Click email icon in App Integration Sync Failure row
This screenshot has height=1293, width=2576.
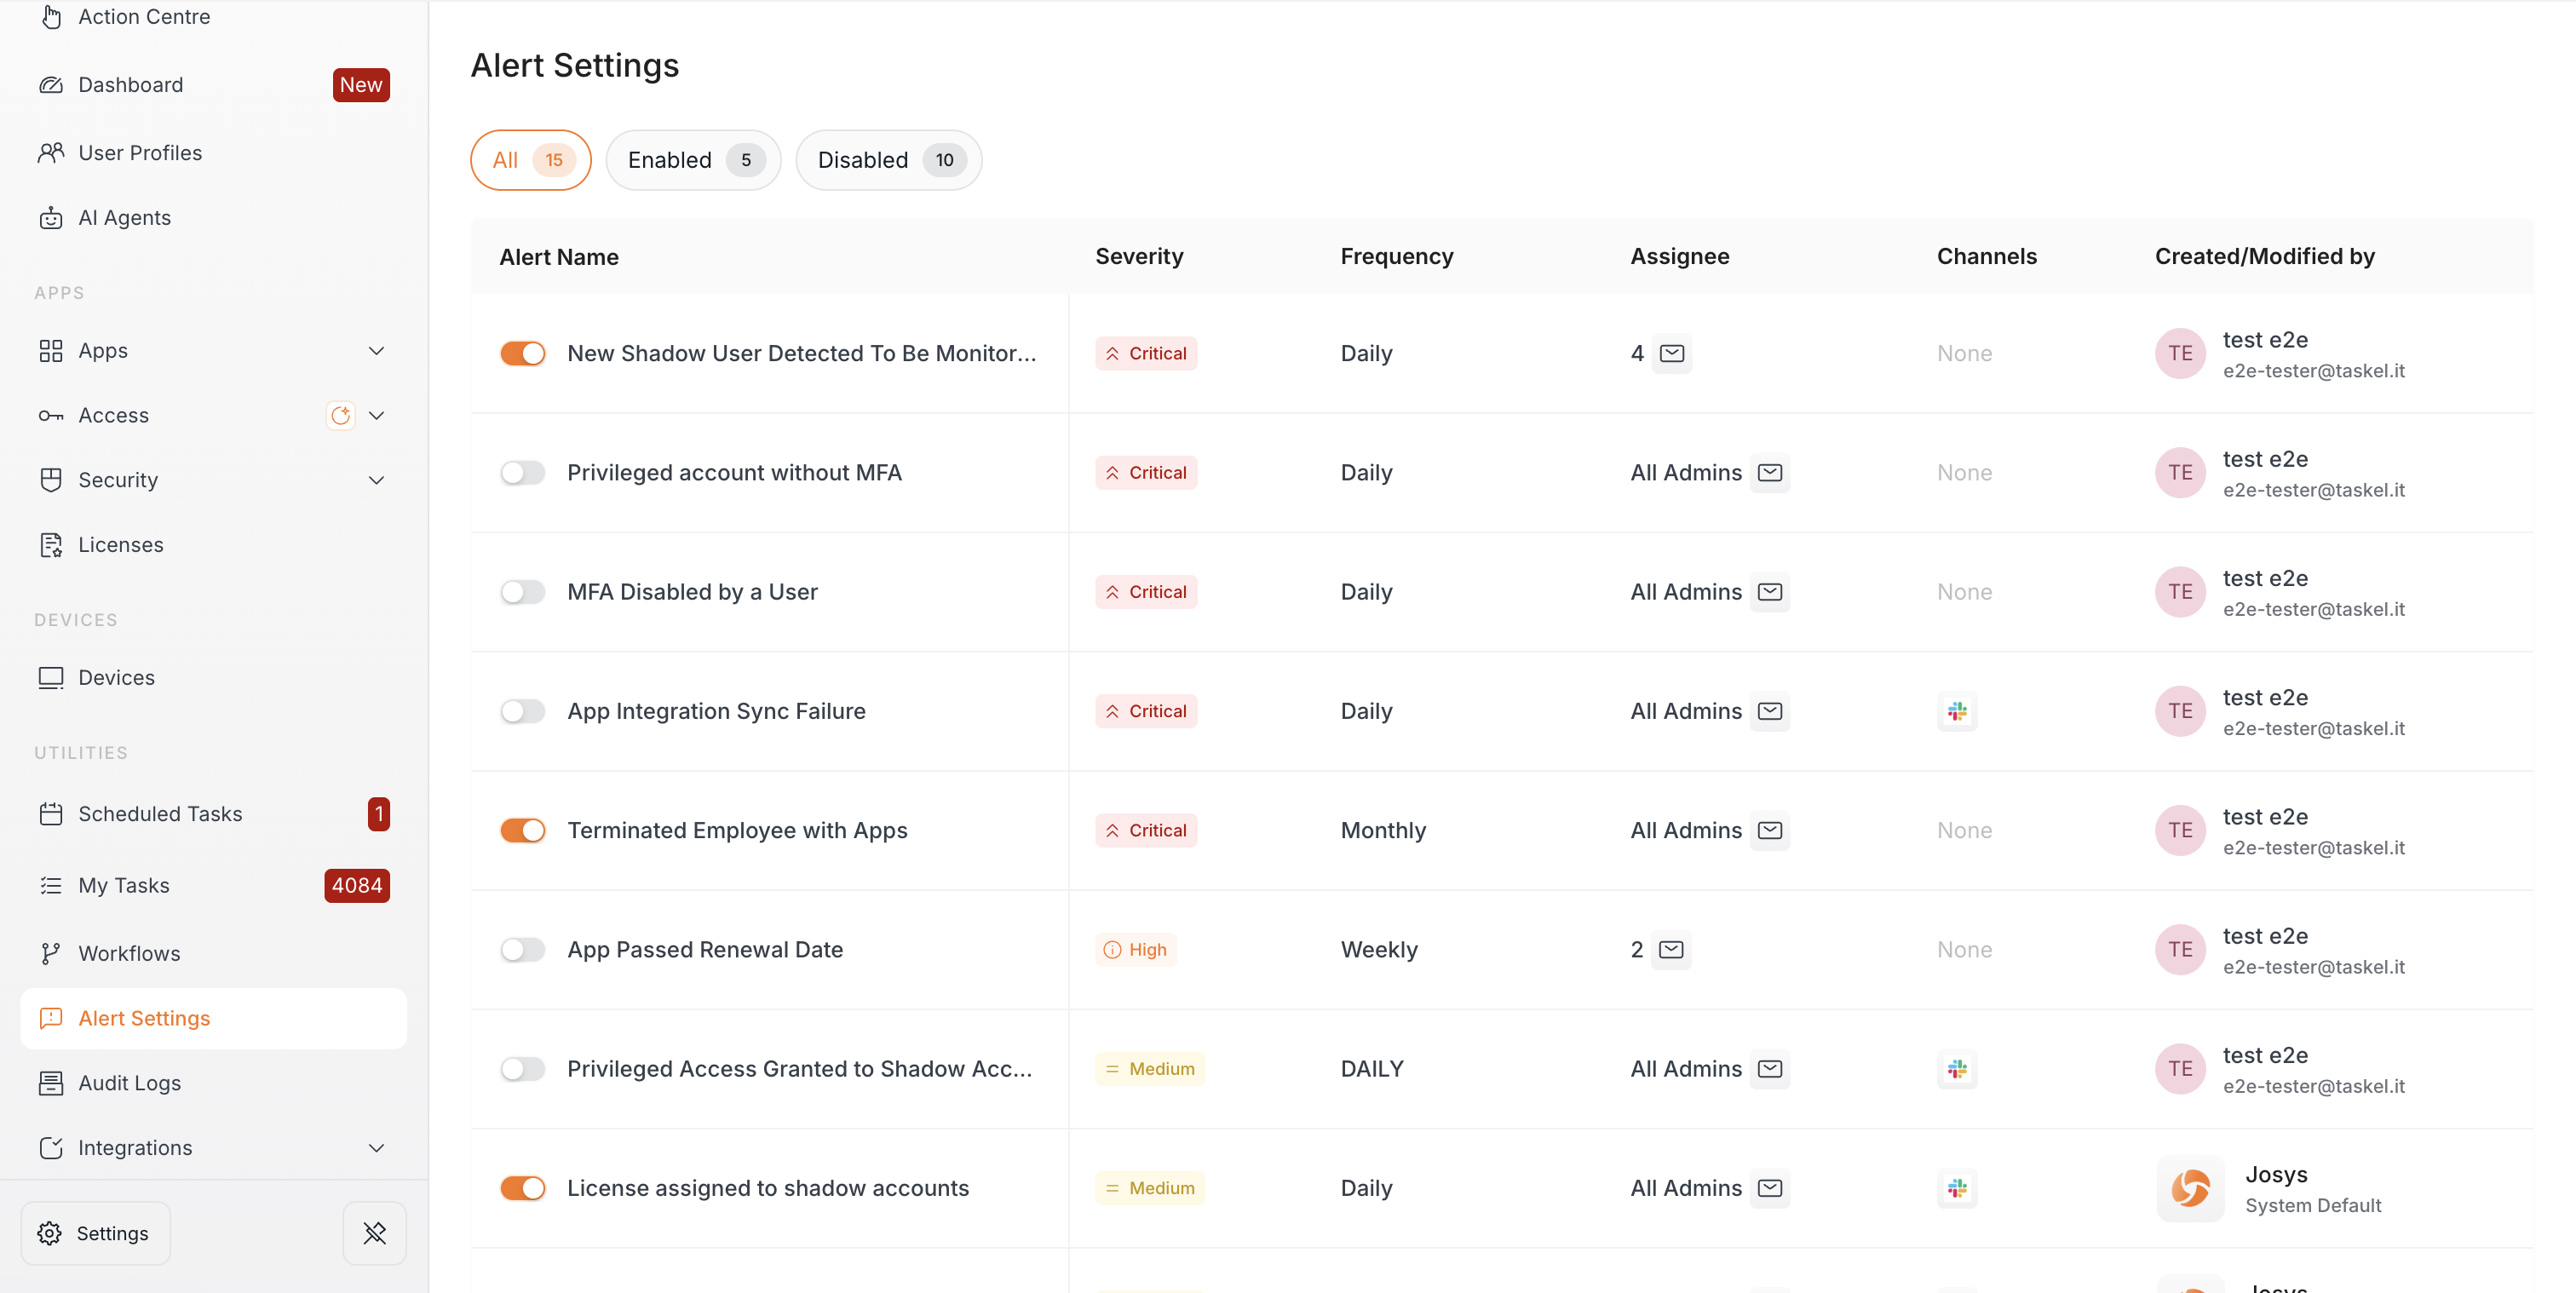pyautogui.click(x=1770, y=711)
